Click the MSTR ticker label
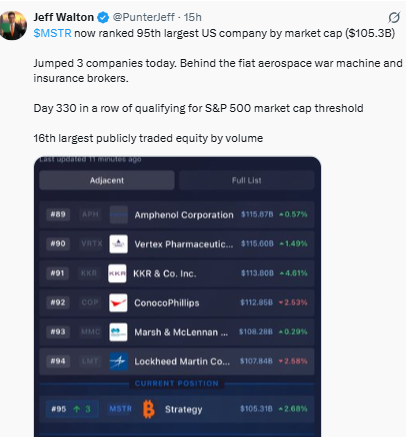 tap(121, 409)
